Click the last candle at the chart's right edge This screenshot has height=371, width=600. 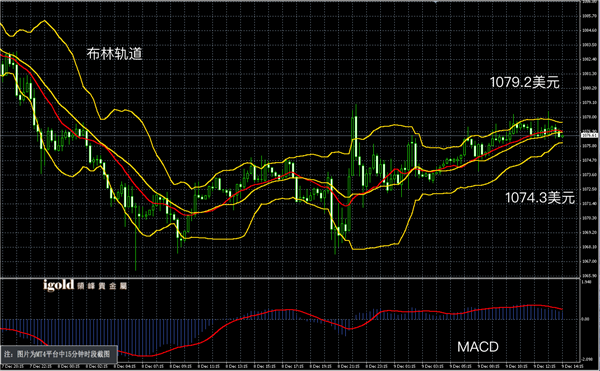(x=562, y=135)
